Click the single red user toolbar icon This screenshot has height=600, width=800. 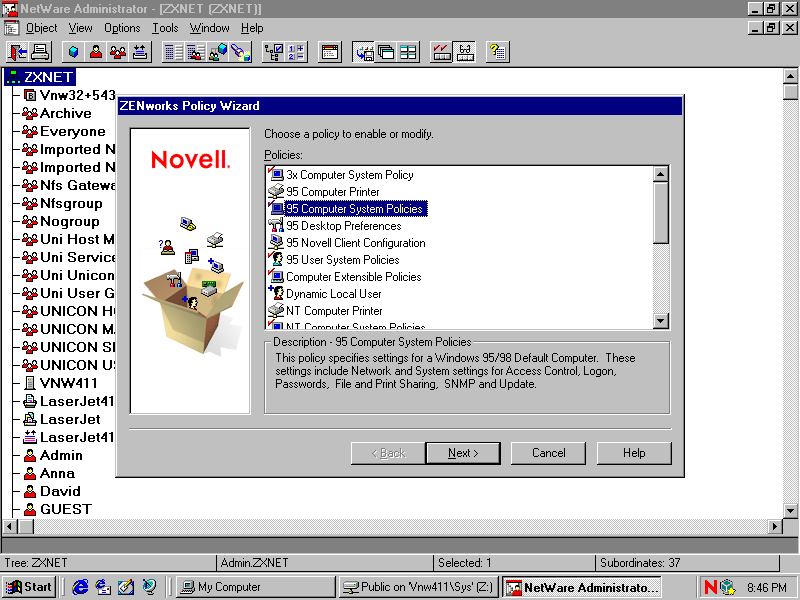95,52
